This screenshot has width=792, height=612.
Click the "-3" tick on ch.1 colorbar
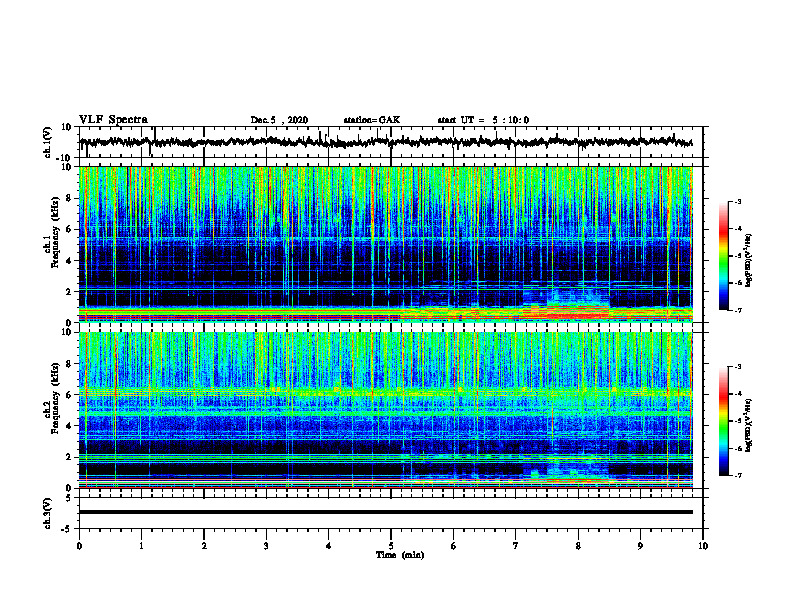[x=737, y=202]
